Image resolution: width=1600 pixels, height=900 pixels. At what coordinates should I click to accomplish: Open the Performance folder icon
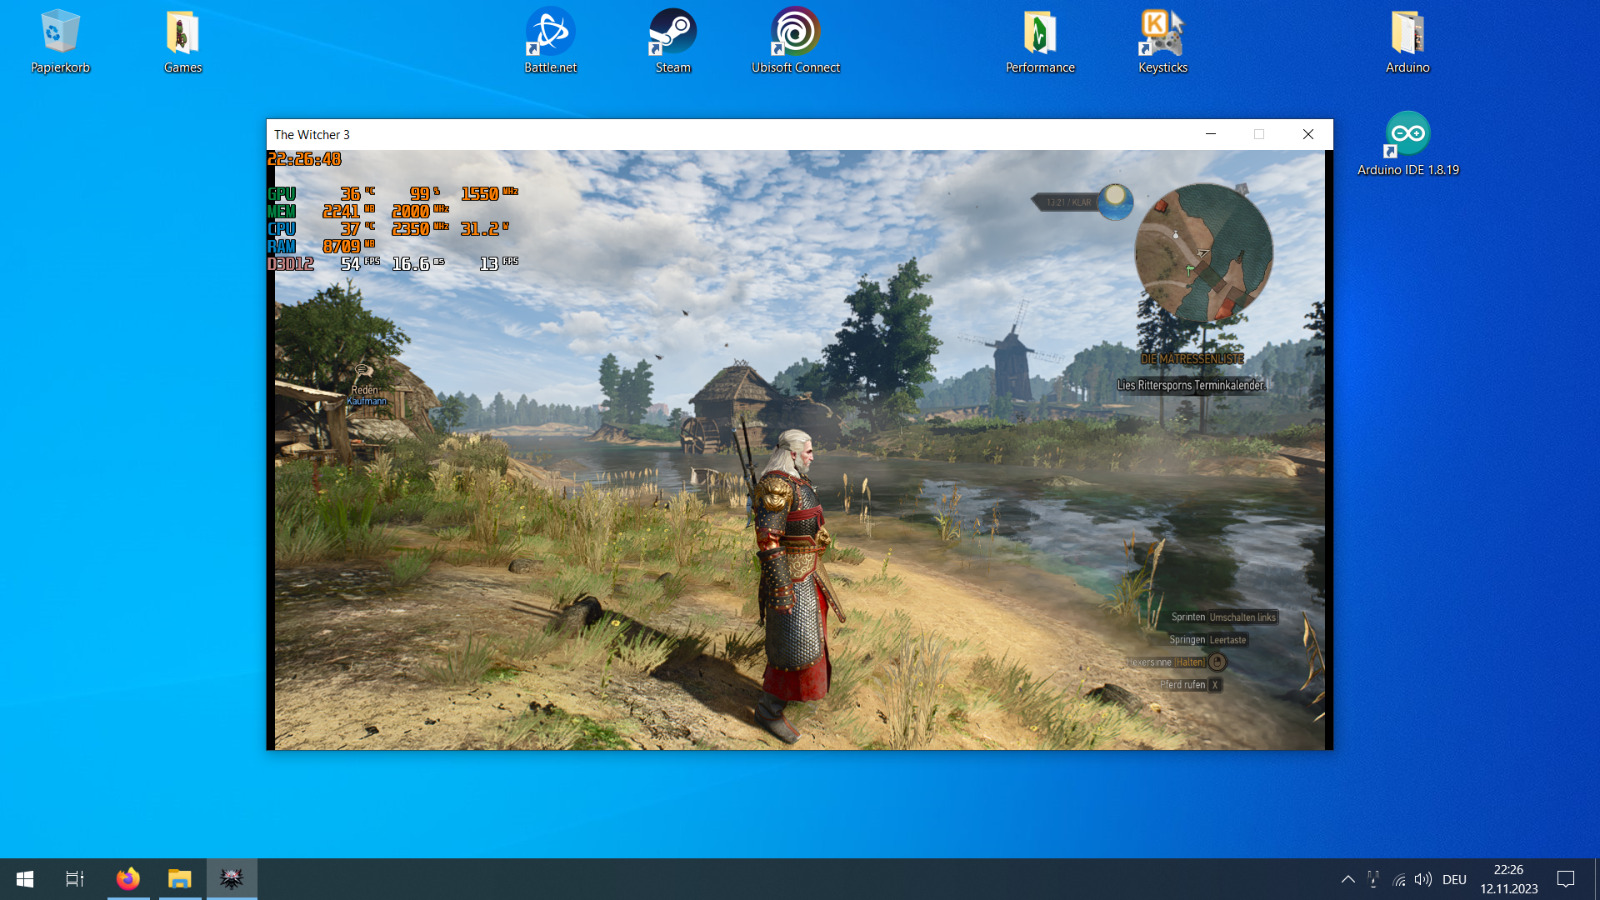pyautogui.click(x=1040, y=42)
